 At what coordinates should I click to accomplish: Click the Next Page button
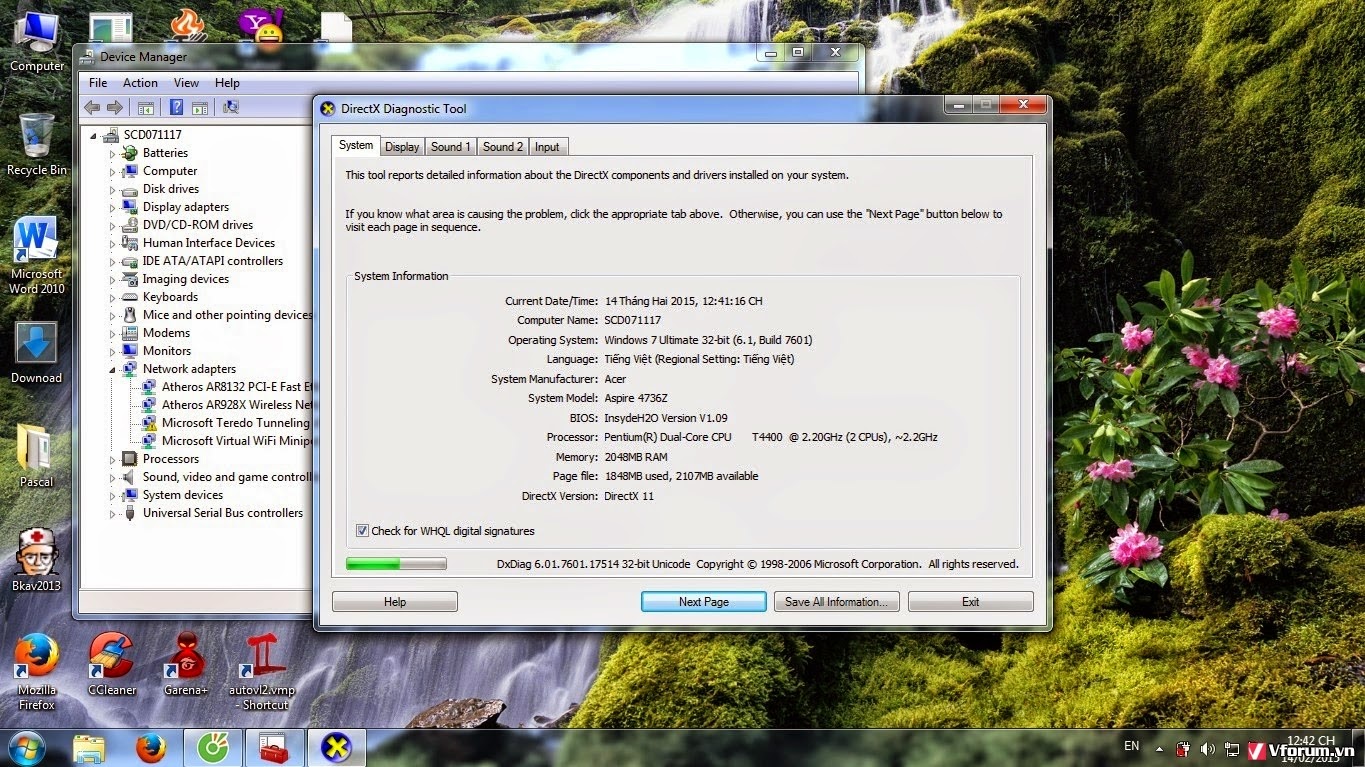(x=704, y=602)
